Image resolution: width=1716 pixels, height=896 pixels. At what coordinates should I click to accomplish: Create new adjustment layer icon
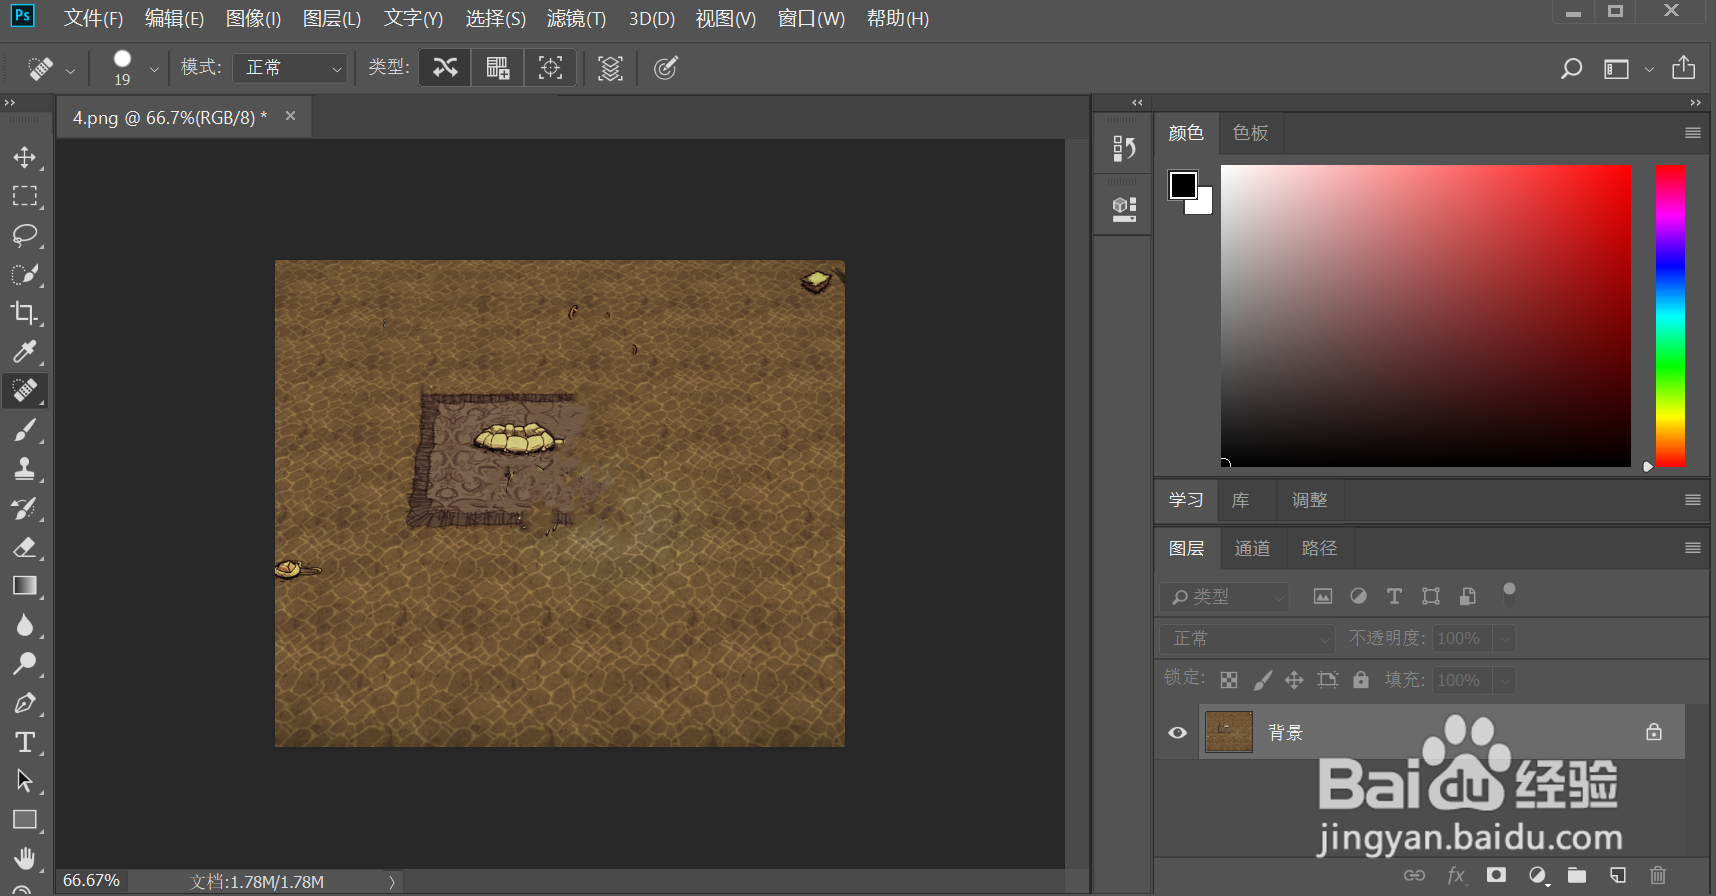[1538, 876]
